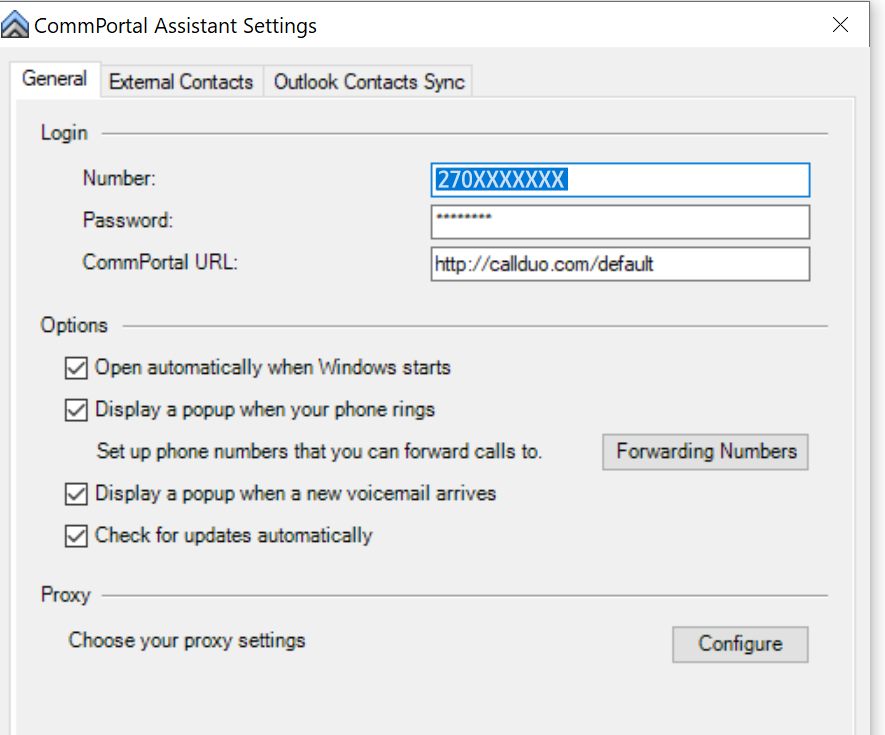Click into the CommPortal URL field
This screenshot has width=885, height=735.
[620, 264]
